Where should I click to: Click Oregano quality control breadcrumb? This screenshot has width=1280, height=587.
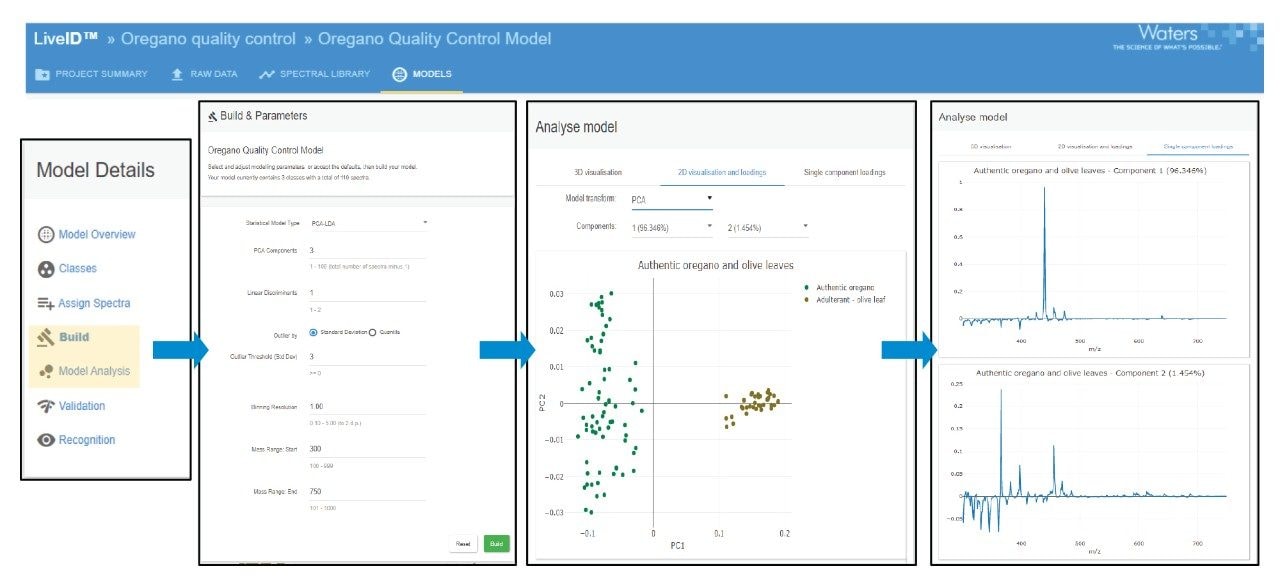pyautogui.click(x=209, y=39)
